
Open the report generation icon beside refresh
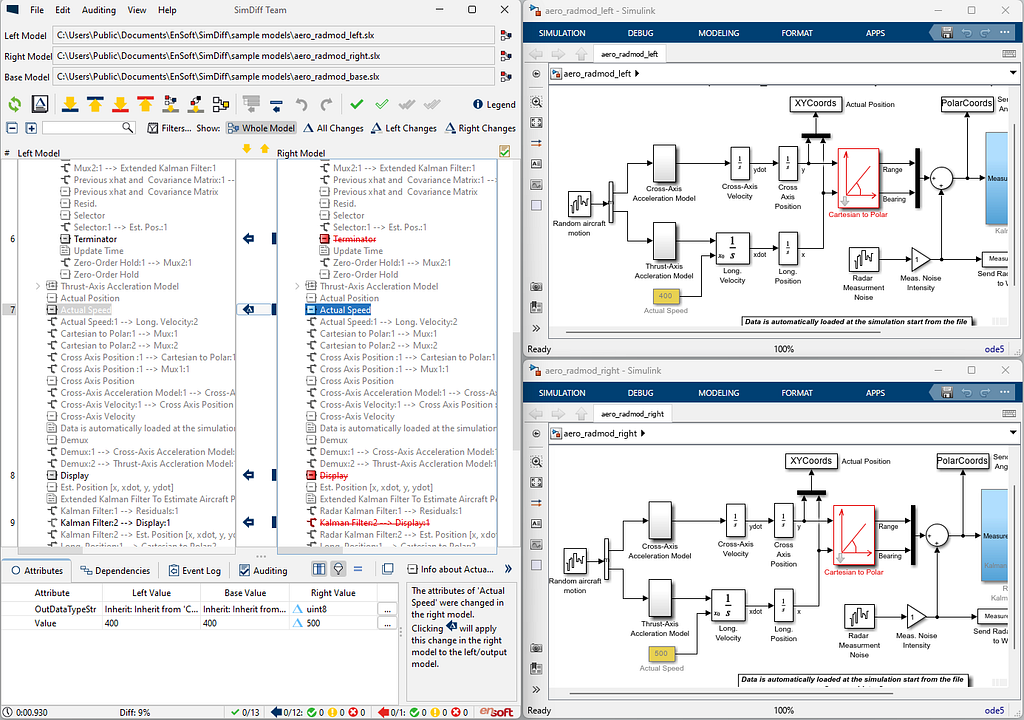point(40,104)
